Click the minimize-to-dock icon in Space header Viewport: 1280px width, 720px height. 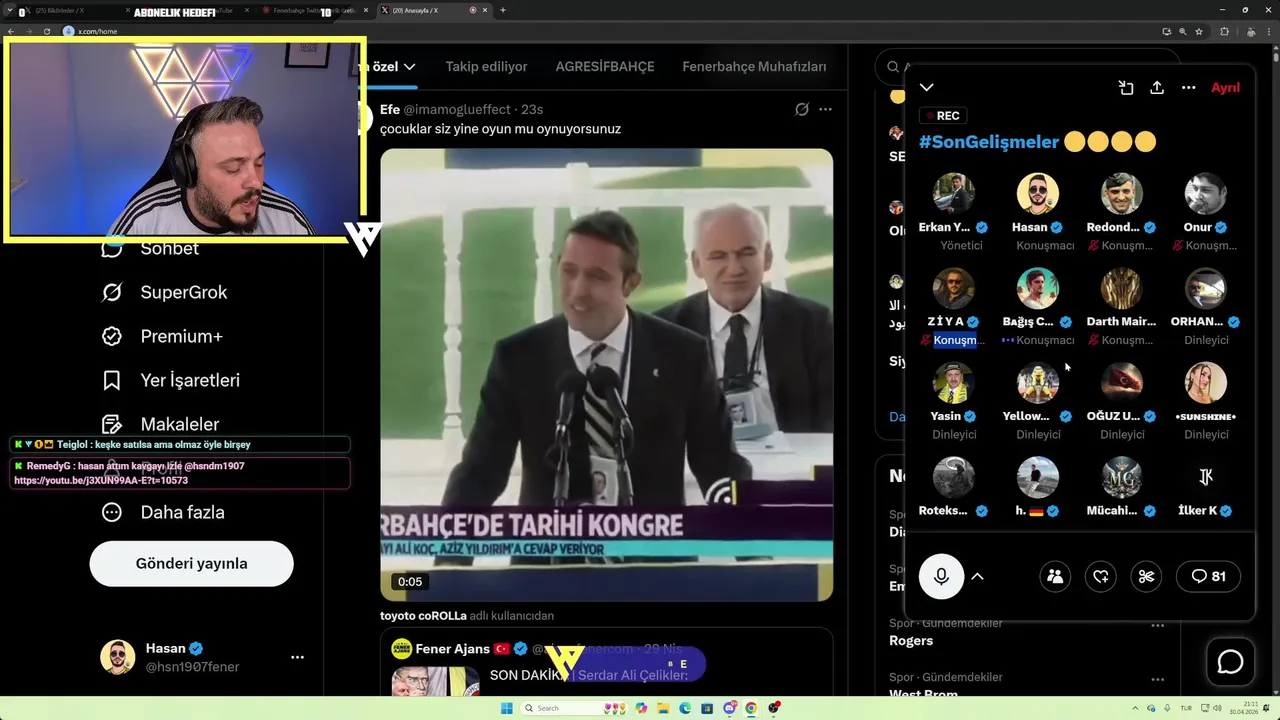pos(1126,88)
